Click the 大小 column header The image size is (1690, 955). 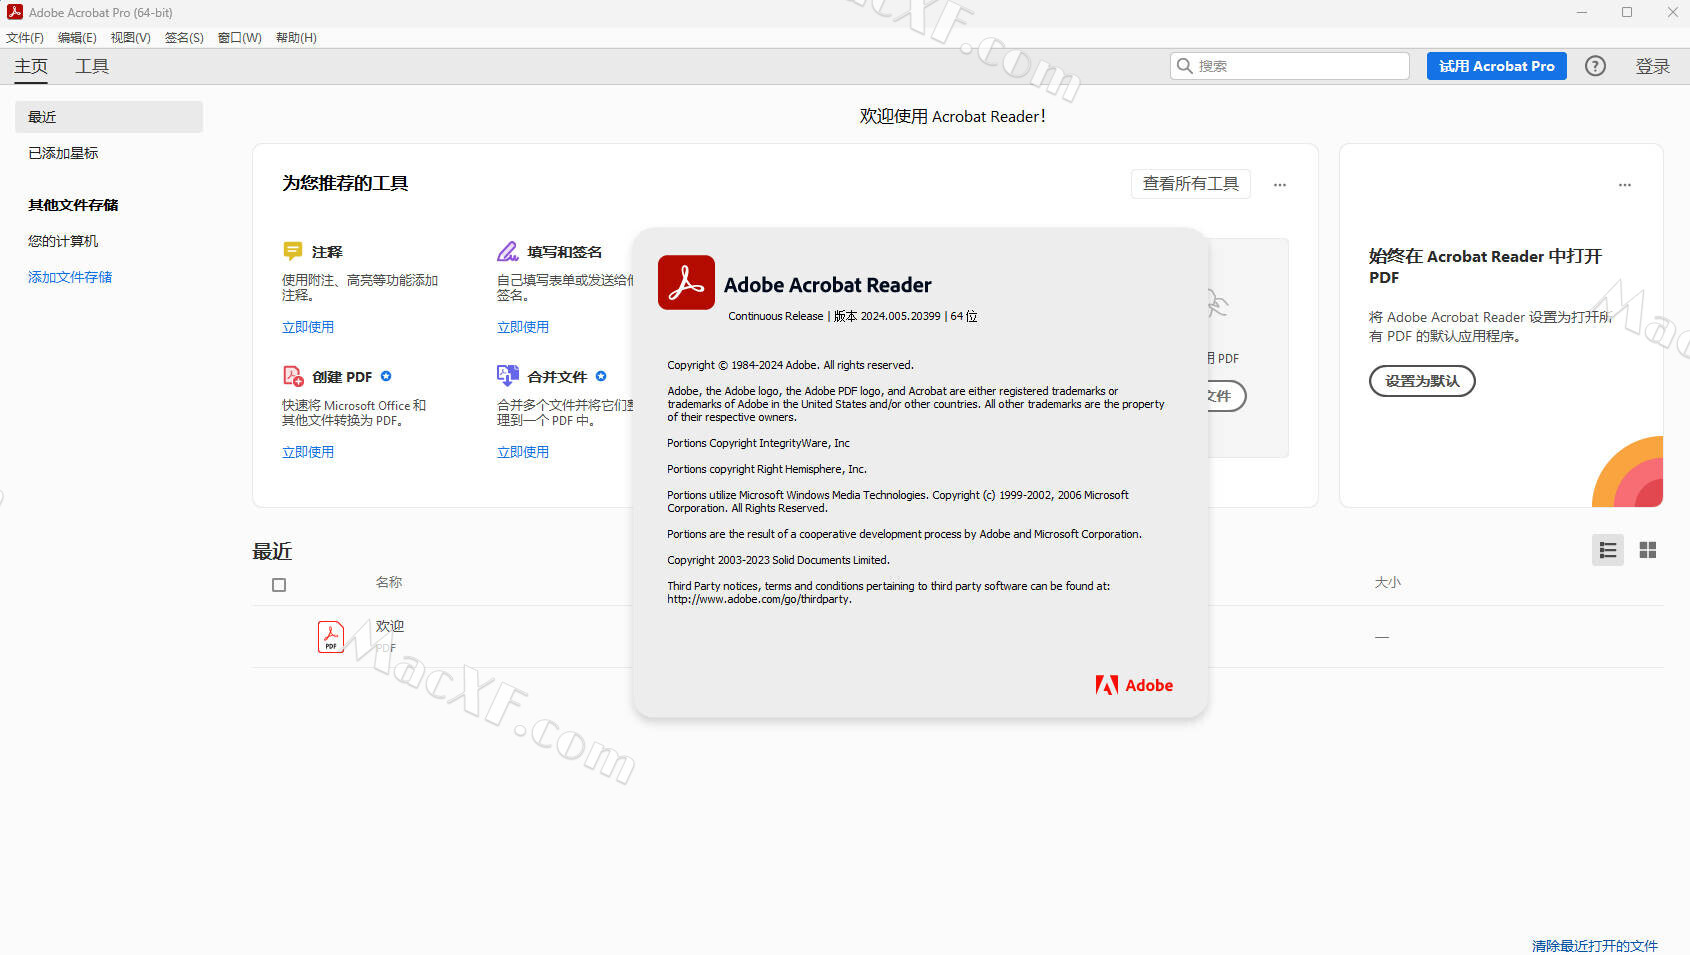coord(1388,582)
